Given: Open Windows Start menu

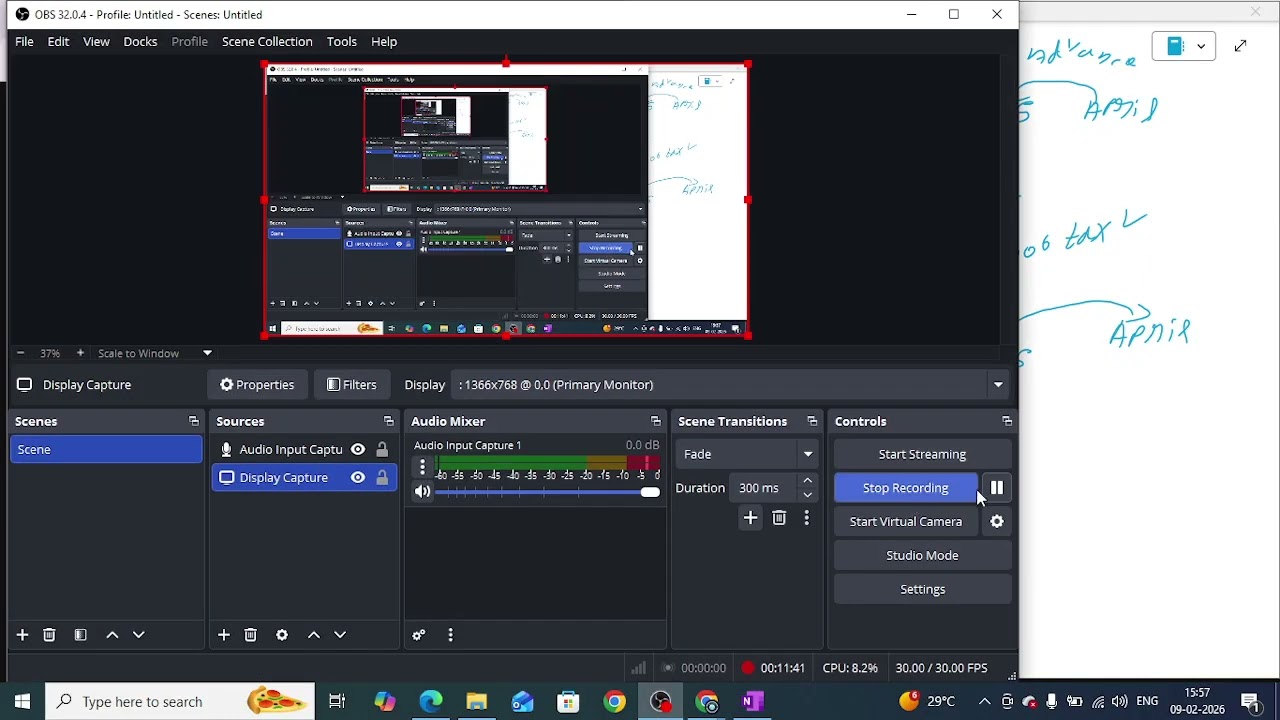Looking at the screenshot, I should point(22,702).
